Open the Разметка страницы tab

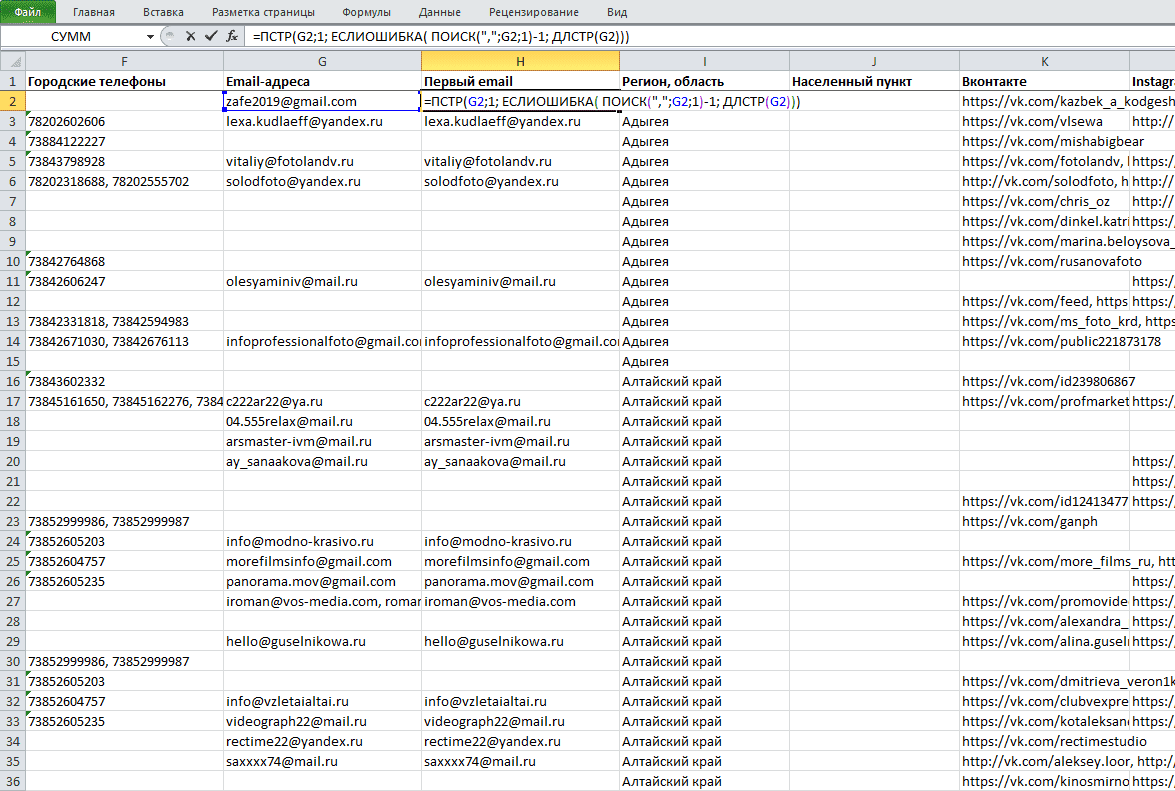click(x=263, y=12)
